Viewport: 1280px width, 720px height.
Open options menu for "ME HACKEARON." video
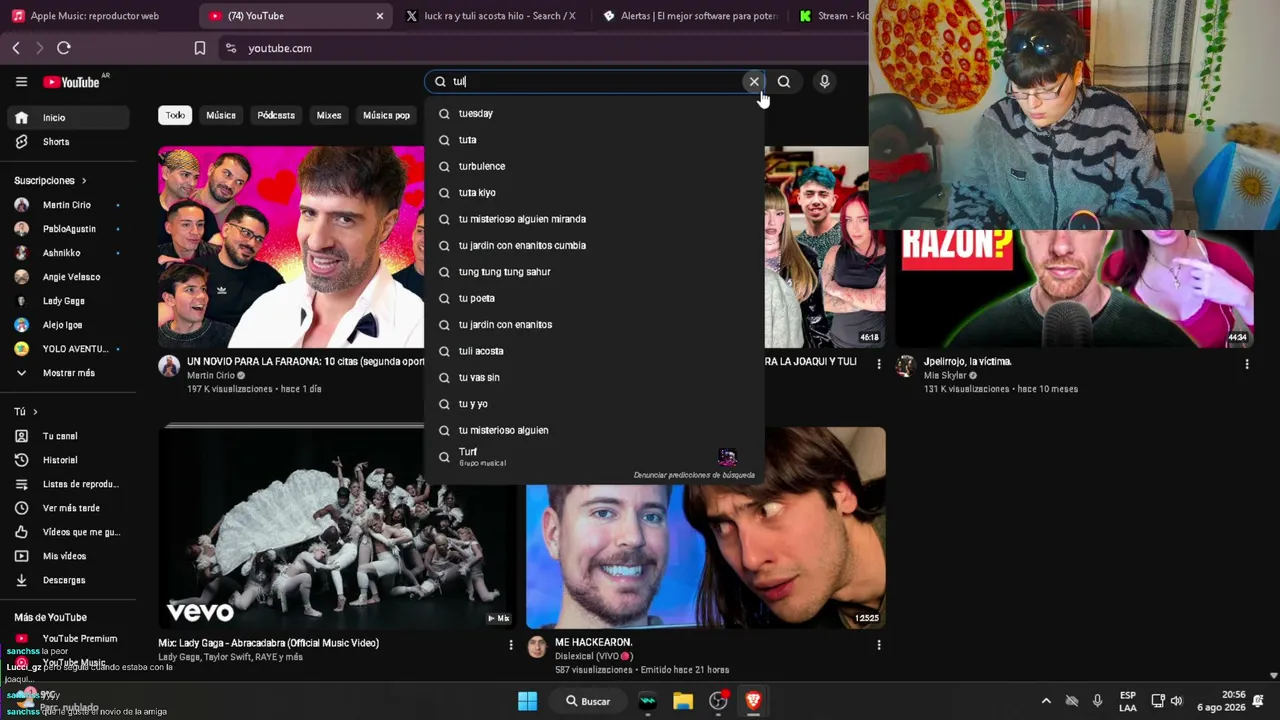click(879, 645)
